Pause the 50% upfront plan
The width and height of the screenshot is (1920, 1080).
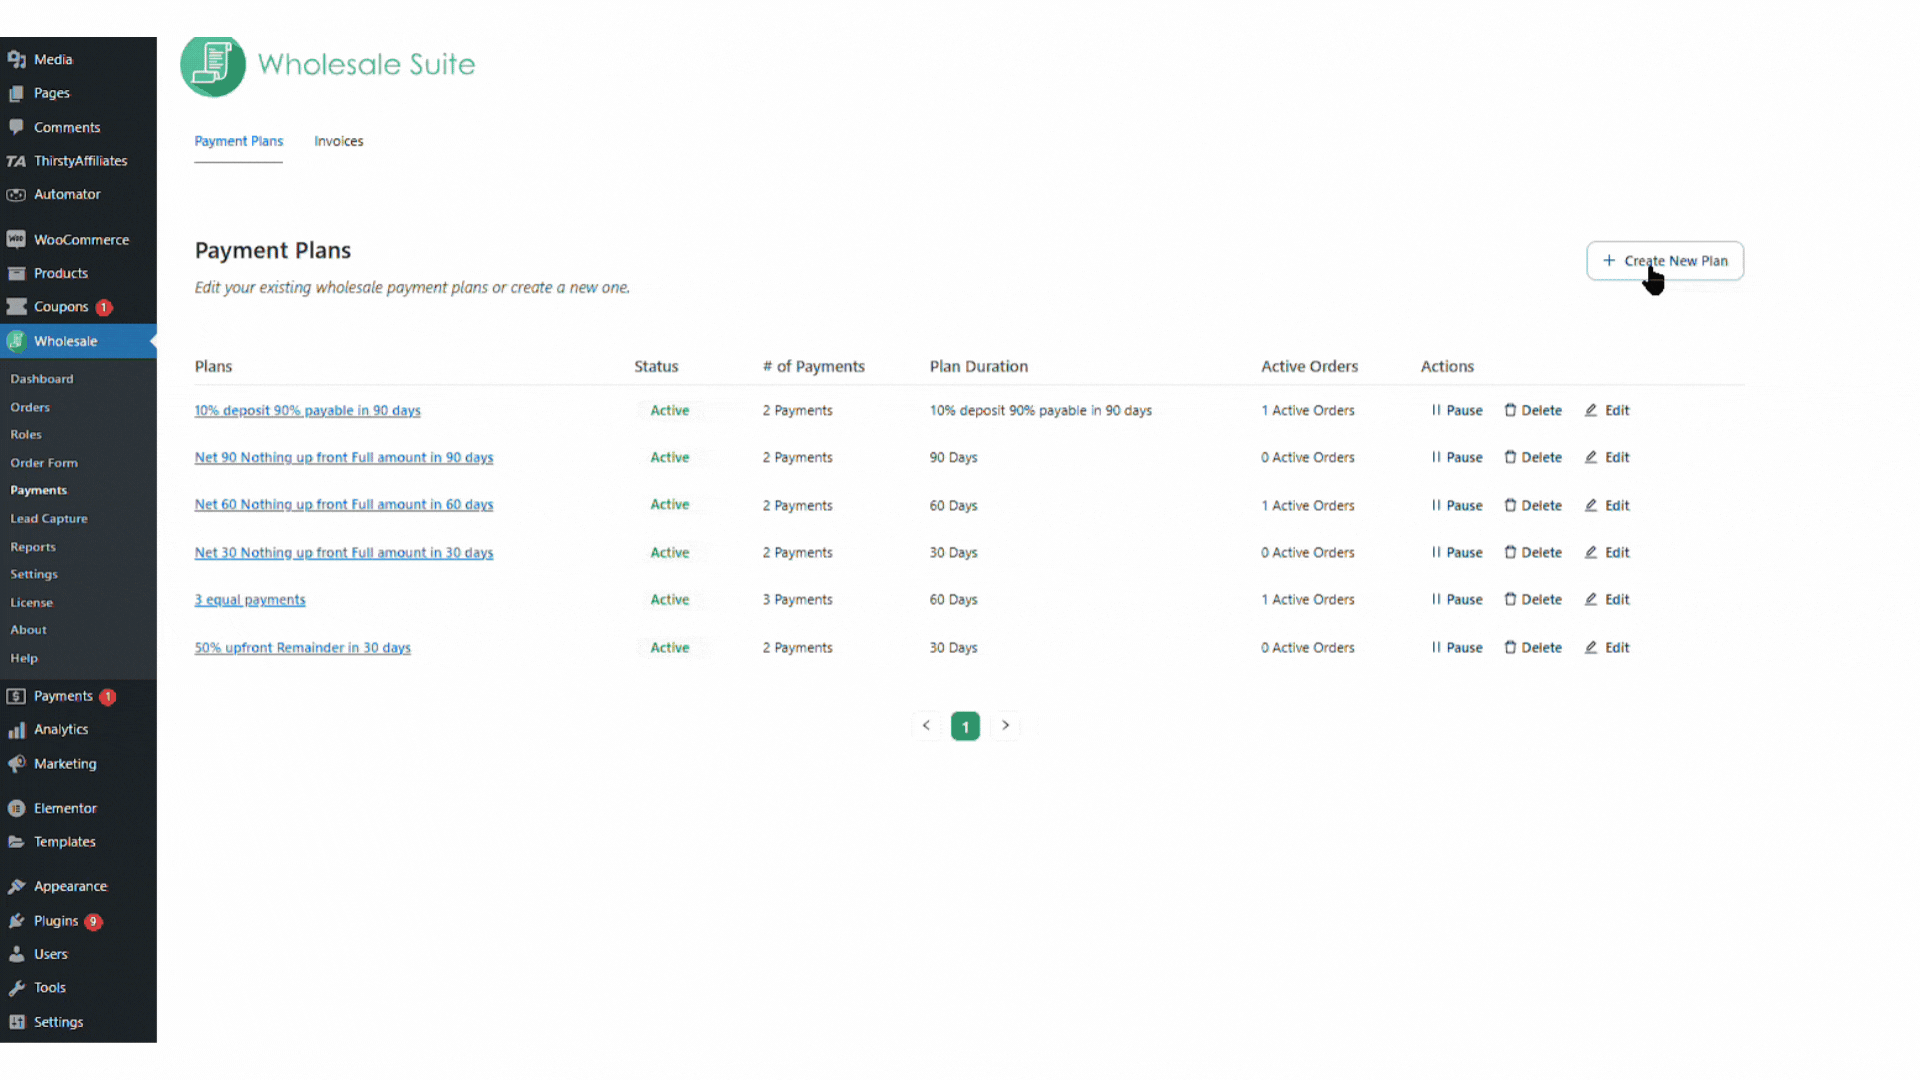(1457, 648)
